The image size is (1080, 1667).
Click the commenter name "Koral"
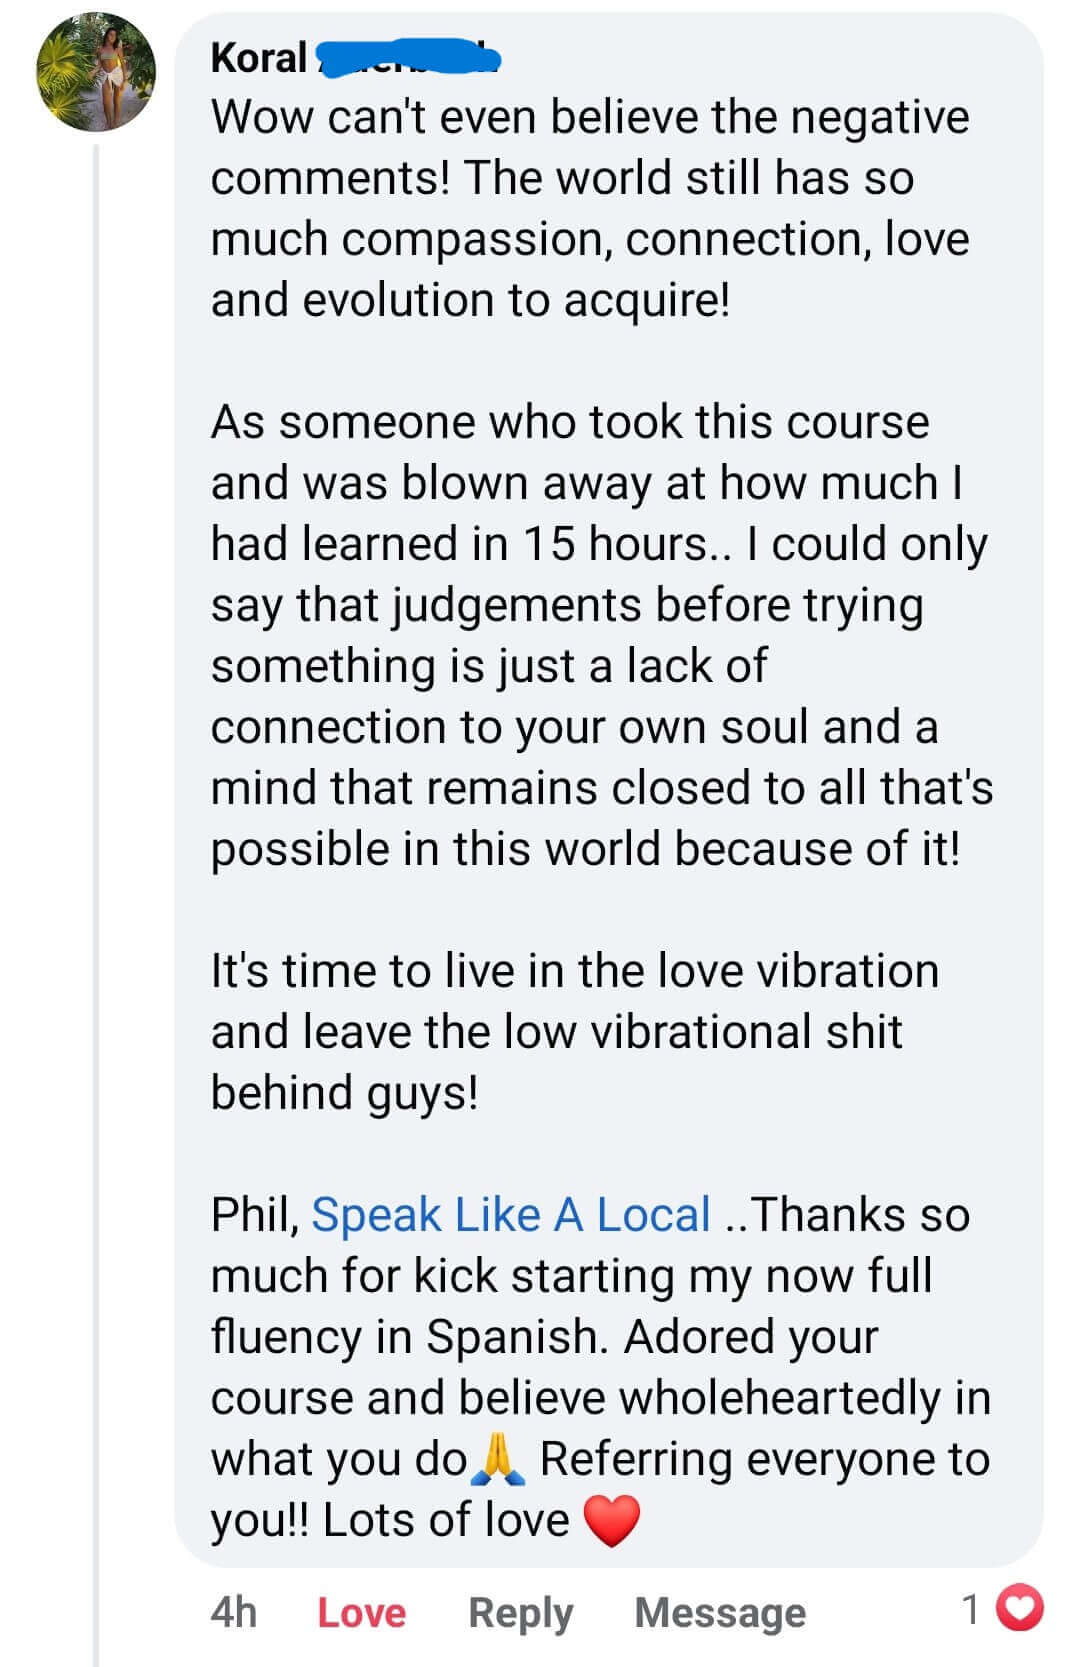pos(258,58)
